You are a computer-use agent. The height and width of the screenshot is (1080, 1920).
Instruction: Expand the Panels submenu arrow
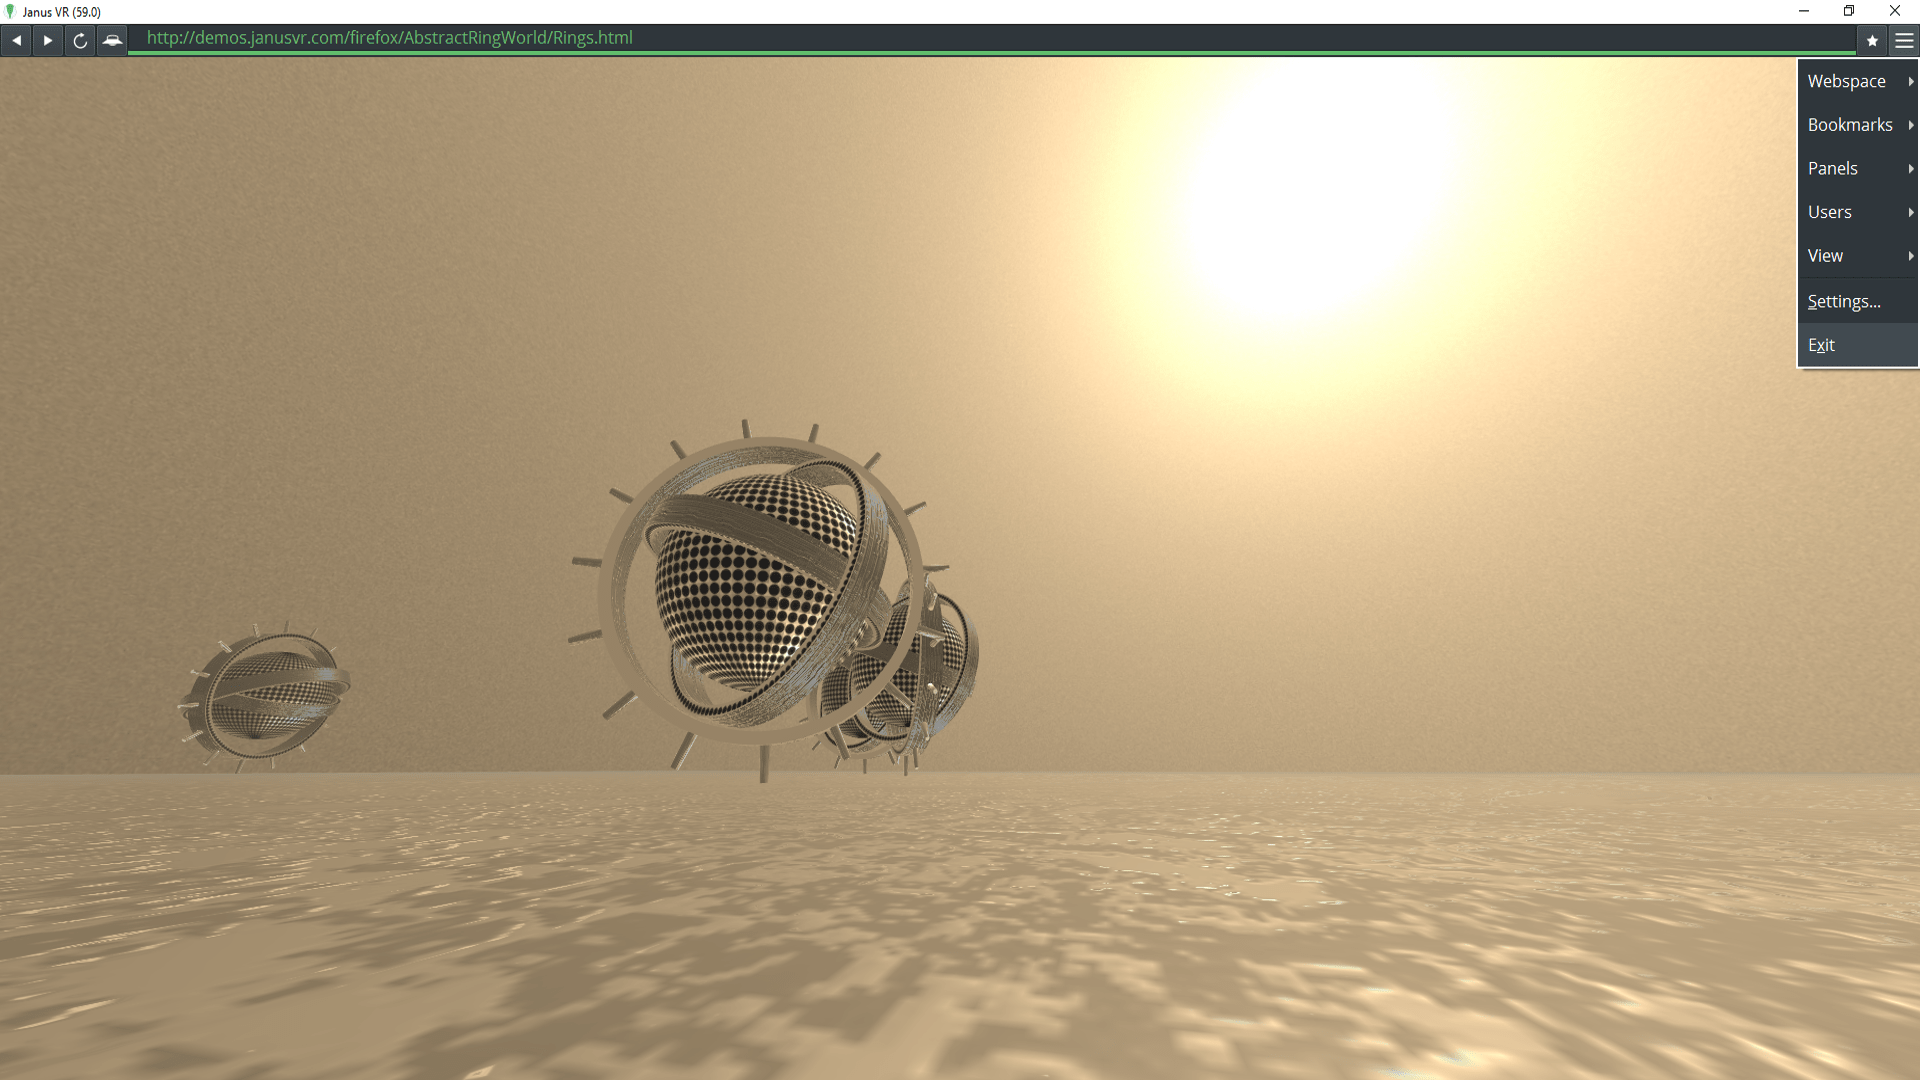pyautogui.click(x=1910, y=169)
